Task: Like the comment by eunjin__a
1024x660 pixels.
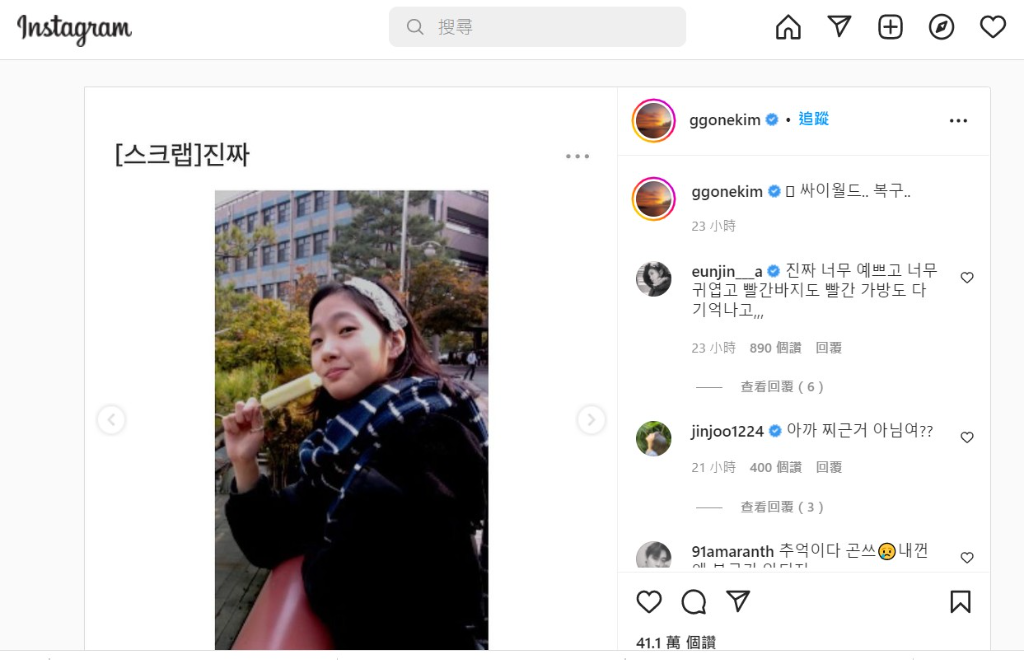Action: [x=967, y=277]
